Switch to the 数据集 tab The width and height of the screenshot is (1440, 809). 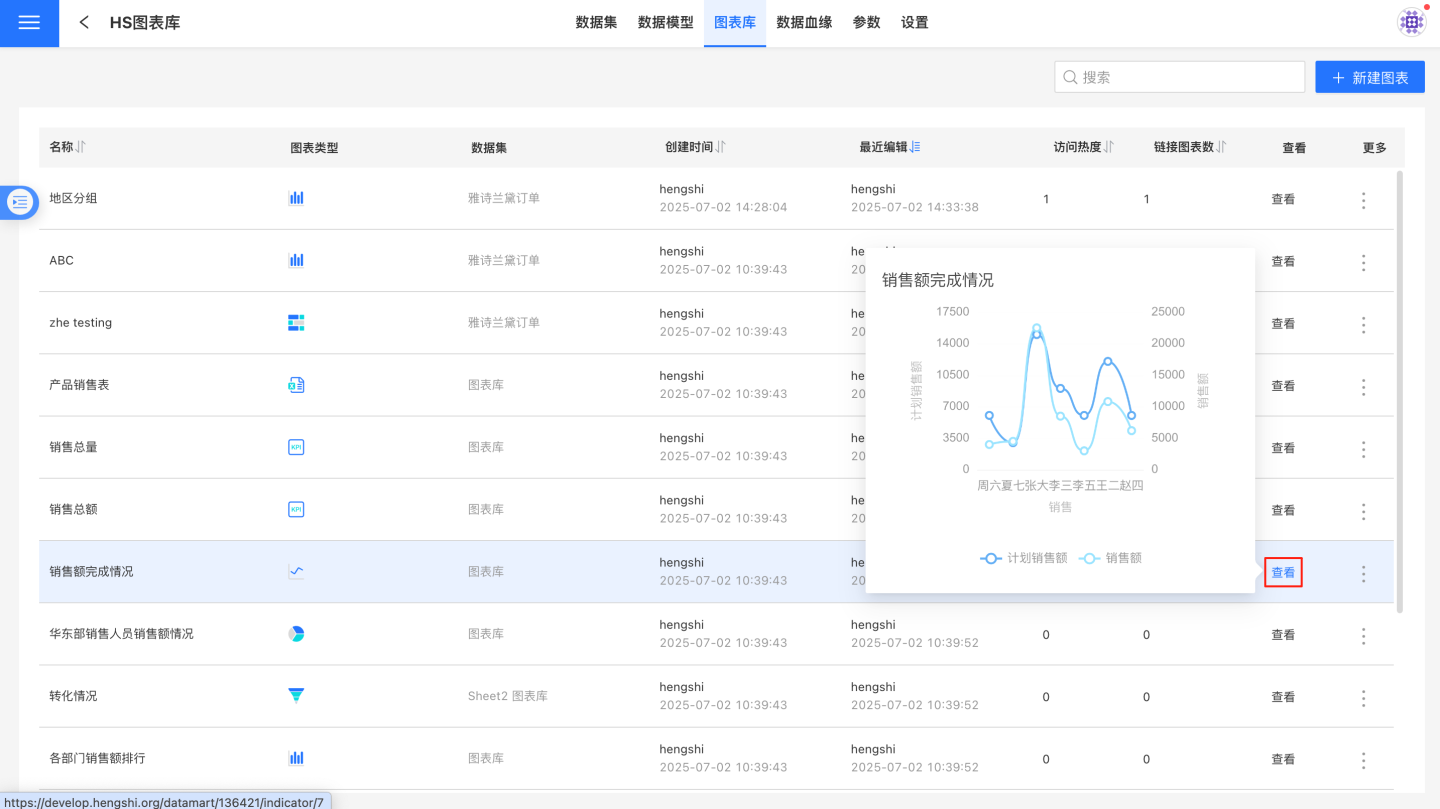[x=596, y=22]
